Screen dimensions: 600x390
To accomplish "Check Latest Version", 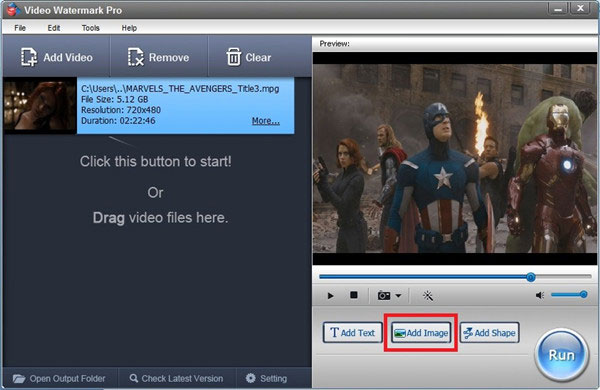I will click(176, 379).
